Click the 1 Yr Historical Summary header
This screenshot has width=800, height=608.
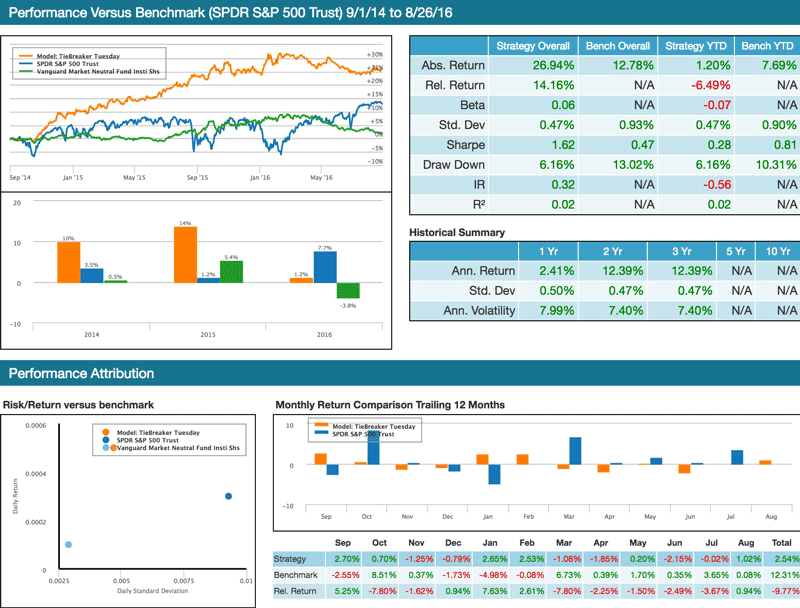click(x=548, y=251)
